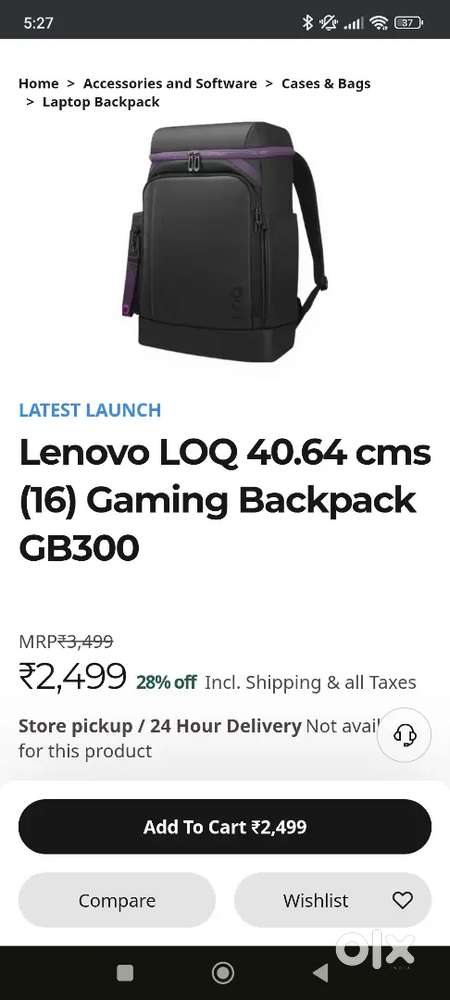This screenshot has height=1000, width=450.
Task: Add product to Wishlist
Action: click(x=333, y=900)
